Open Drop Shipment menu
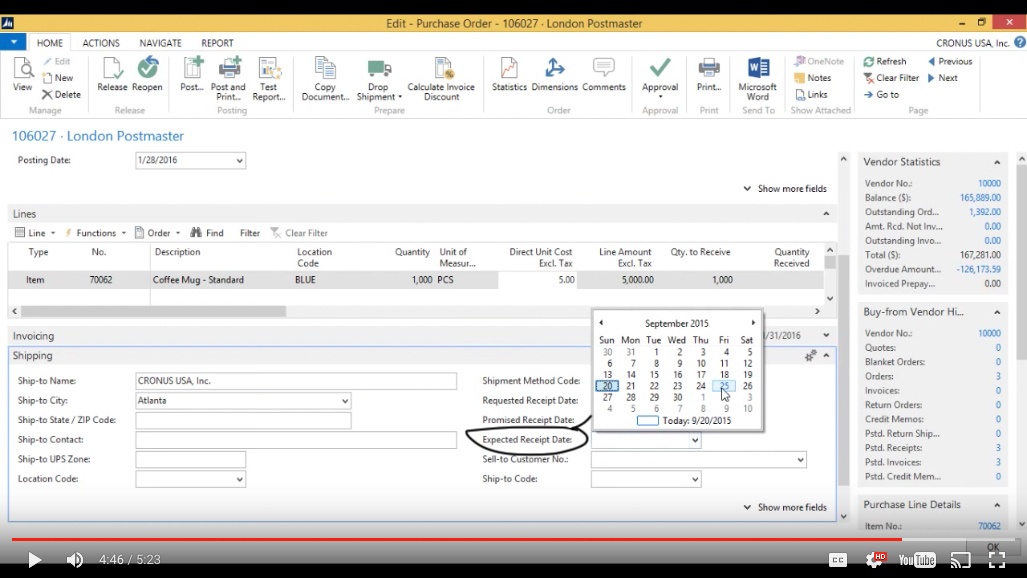This screenshot has height=578, width=1027. [379, 79]
